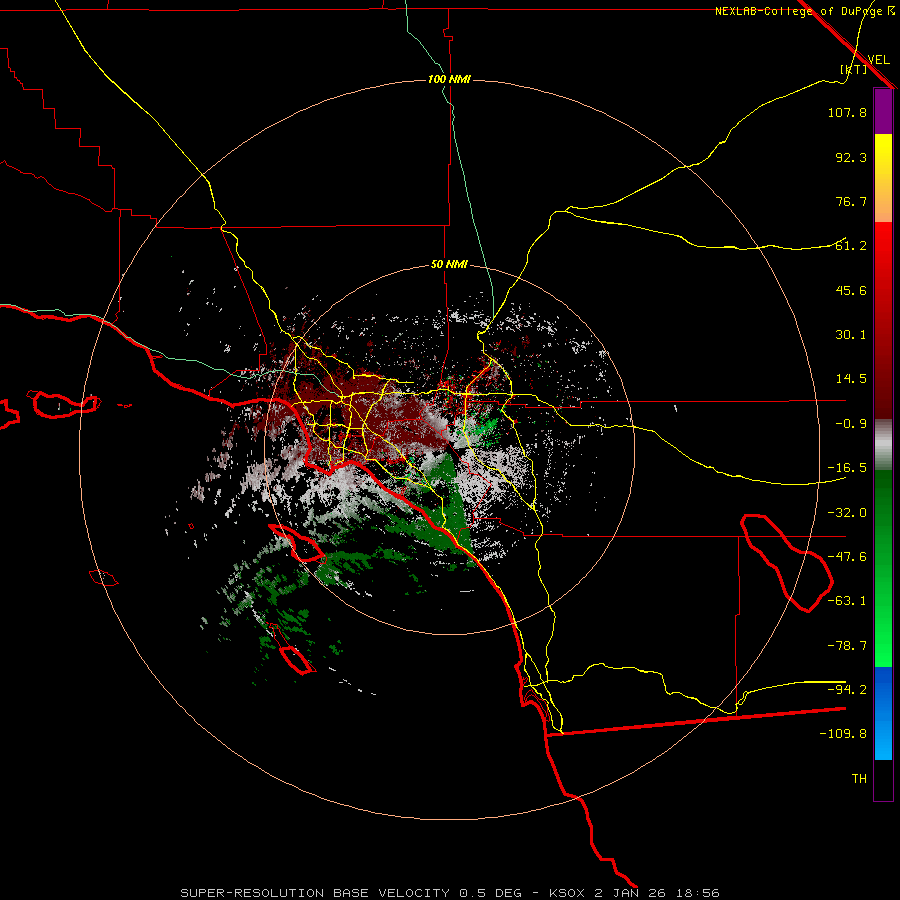Click the [KT] units label
The height and width of the screenshot is (900, 900).
point(853,69)
